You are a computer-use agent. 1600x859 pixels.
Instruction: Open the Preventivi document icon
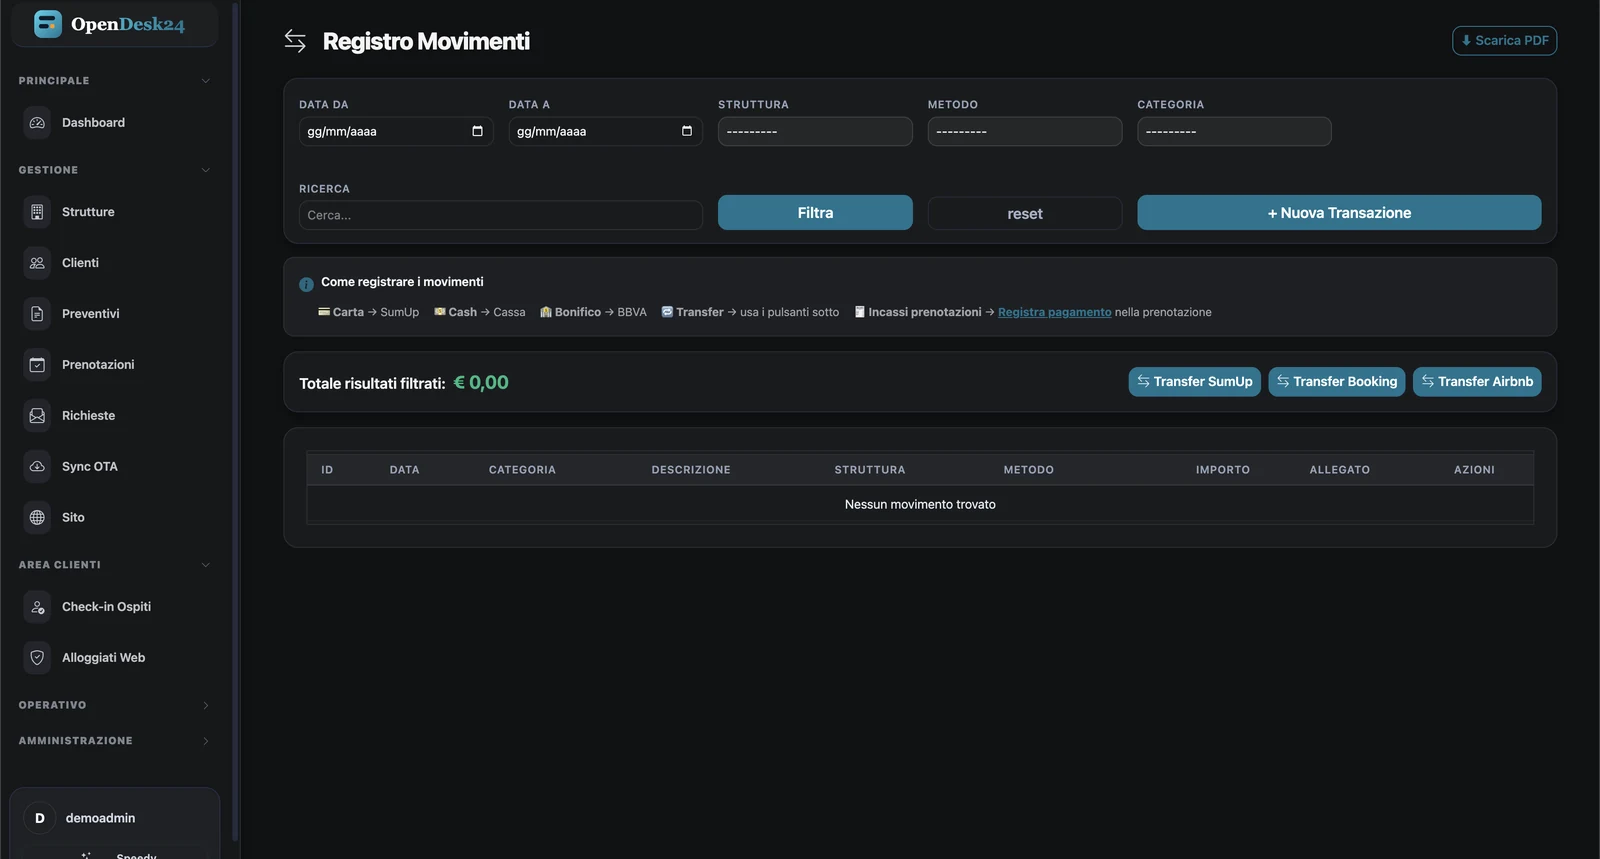click(x=37, y=314)
